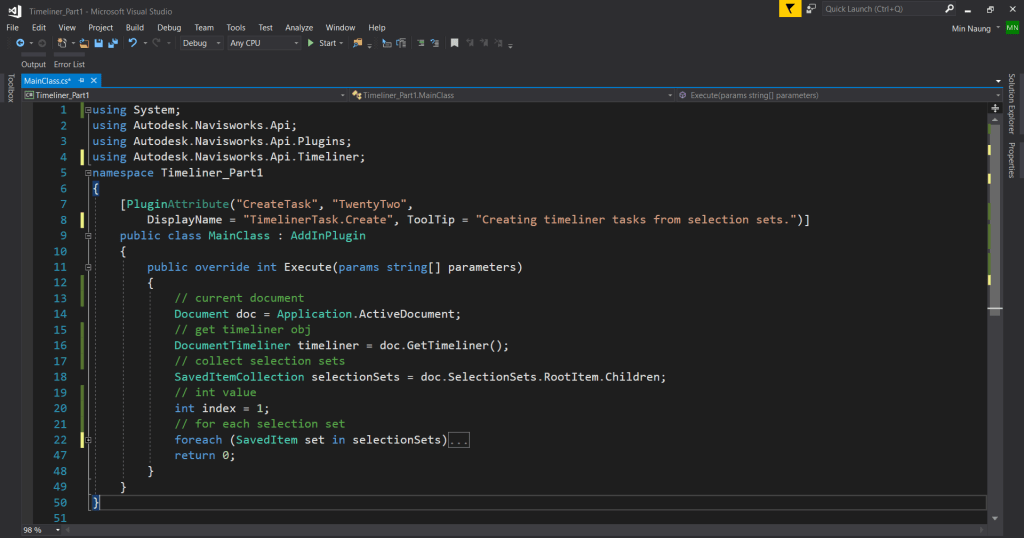Switch to the Error List tab
The height and width of the screenshot is (538, 1024).
click(69, 64)
